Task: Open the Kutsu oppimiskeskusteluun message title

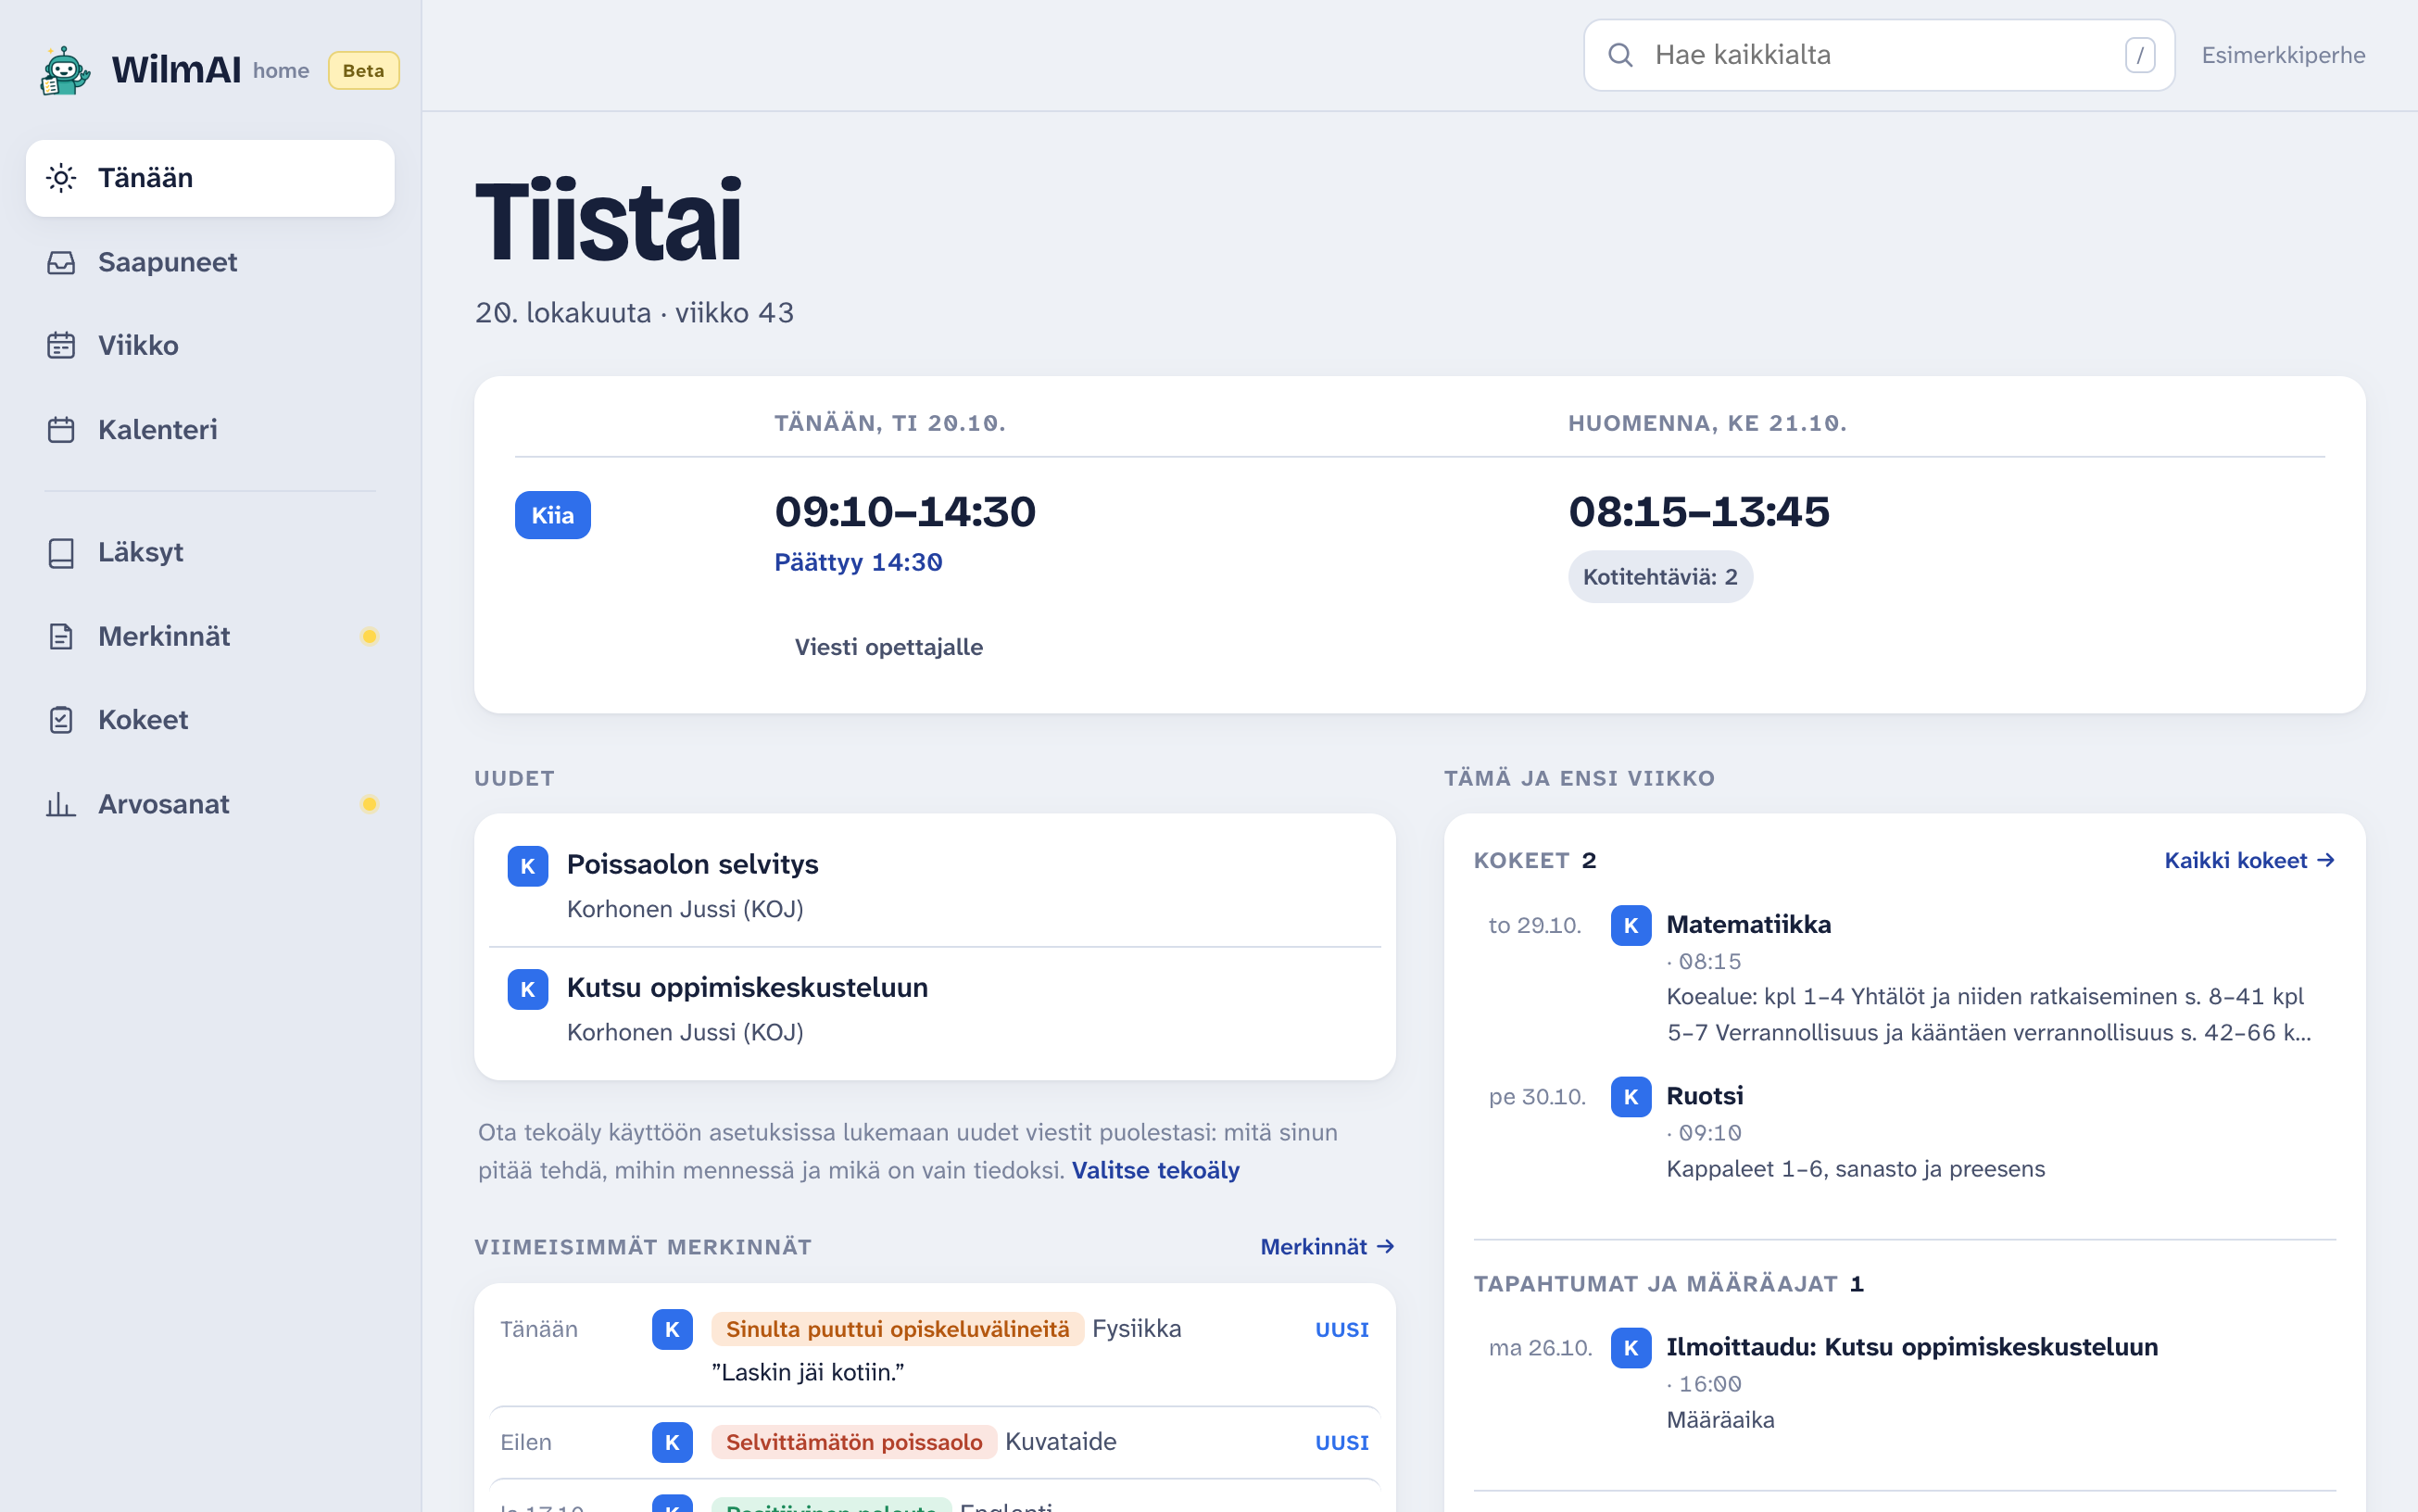Action: point(747,988)
